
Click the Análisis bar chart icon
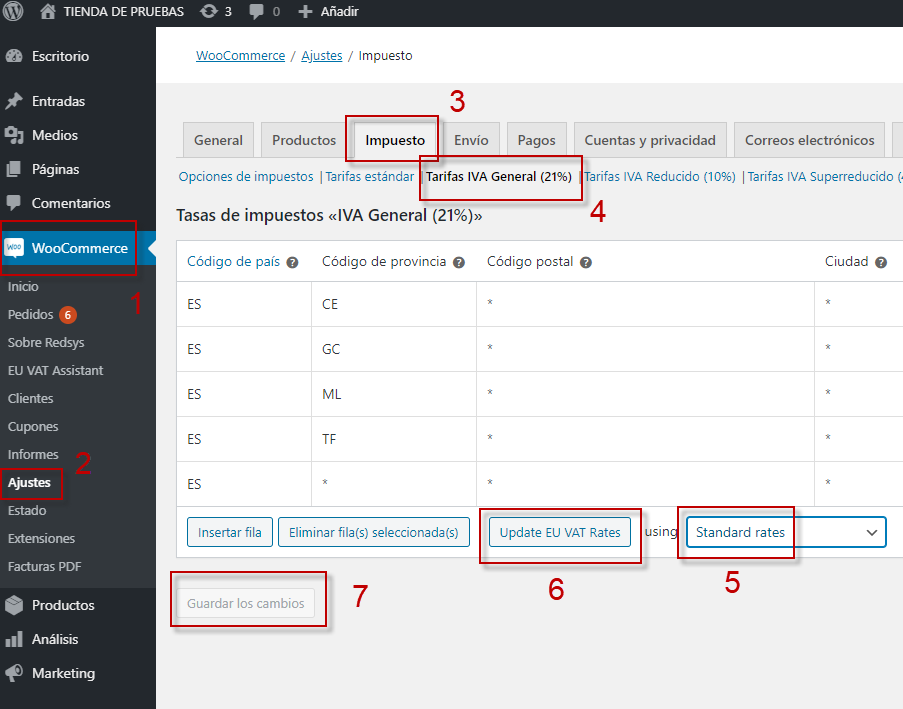pyautogui.click(x=14, y=639)
